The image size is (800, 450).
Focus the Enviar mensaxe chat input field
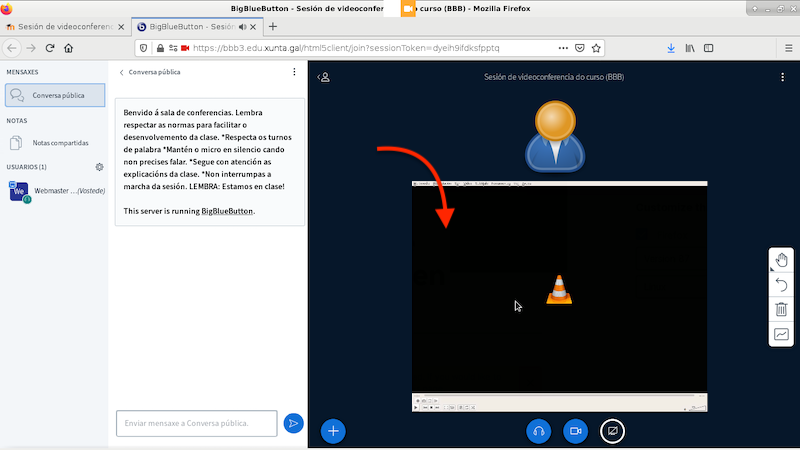point(196,424)
